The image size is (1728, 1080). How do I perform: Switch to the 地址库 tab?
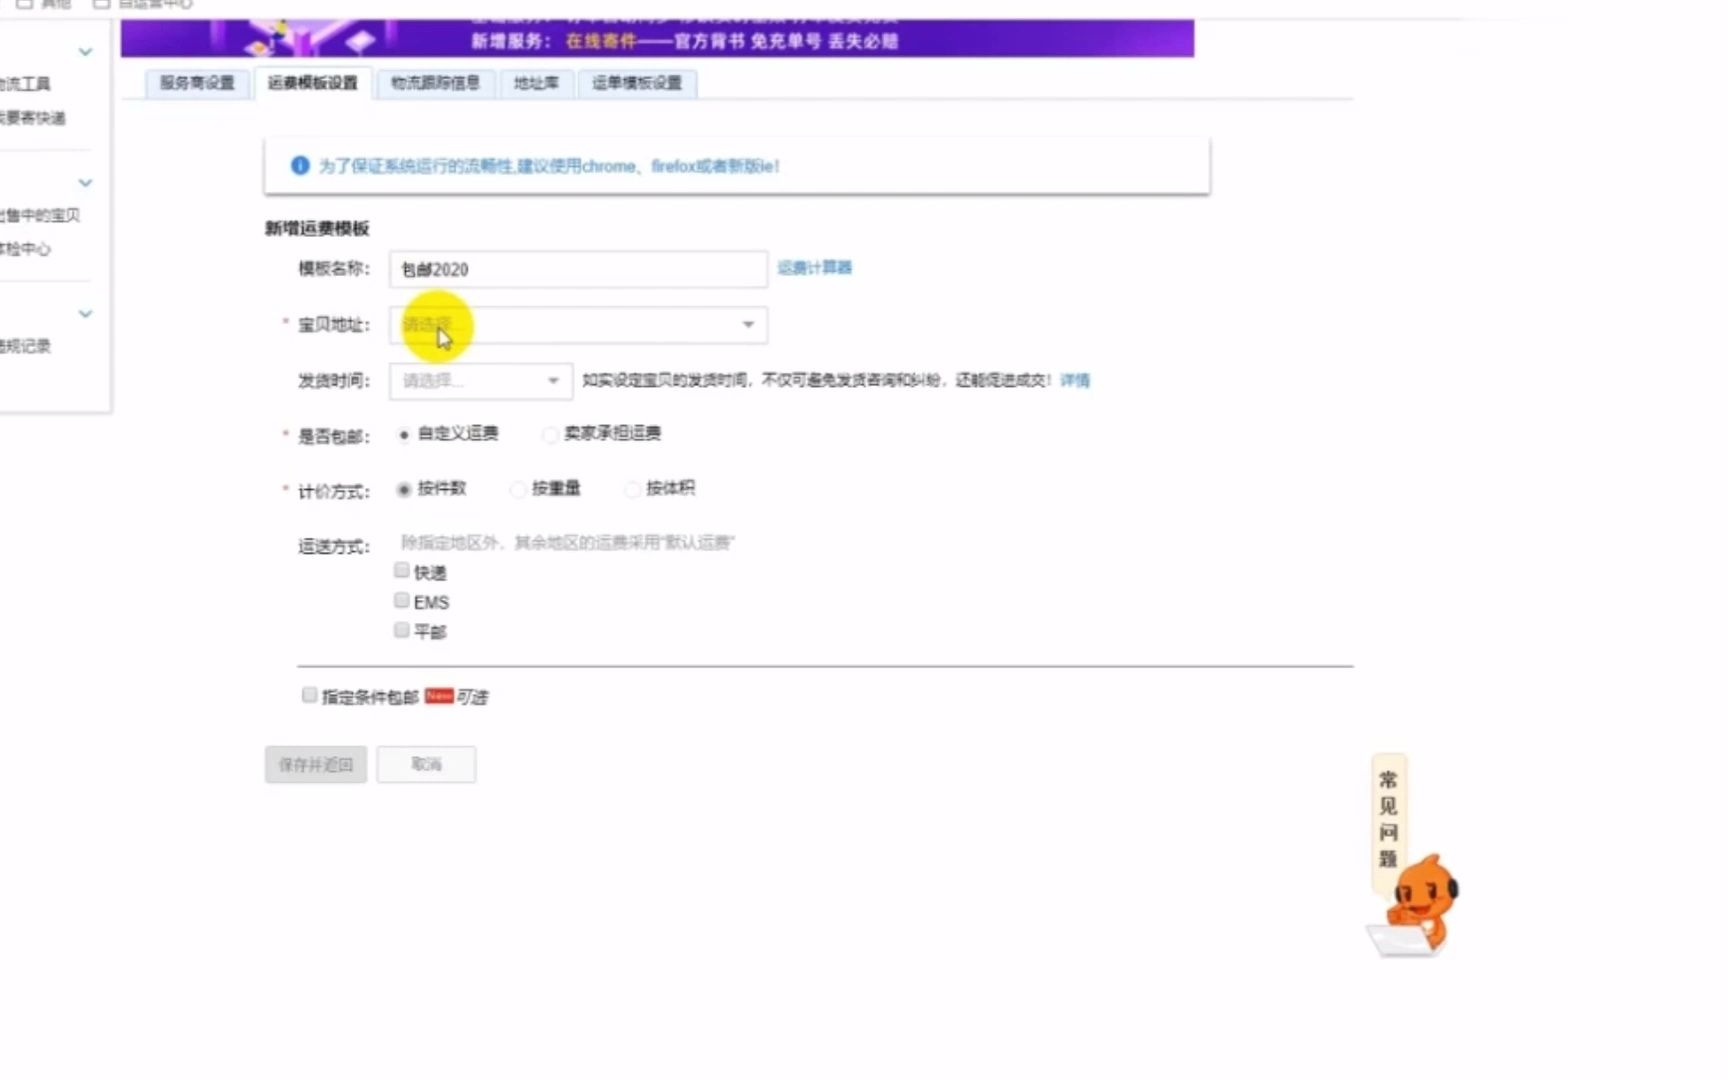(536, 83)
